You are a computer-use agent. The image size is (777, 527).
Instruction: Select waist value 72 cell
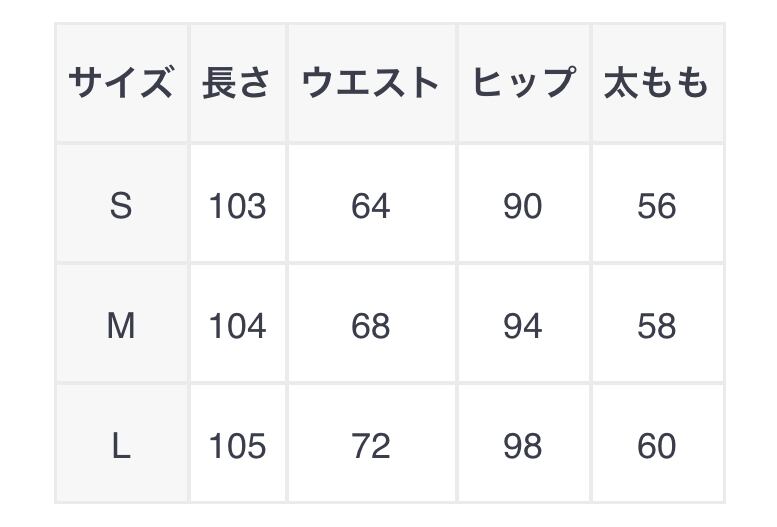coord(371,446)
